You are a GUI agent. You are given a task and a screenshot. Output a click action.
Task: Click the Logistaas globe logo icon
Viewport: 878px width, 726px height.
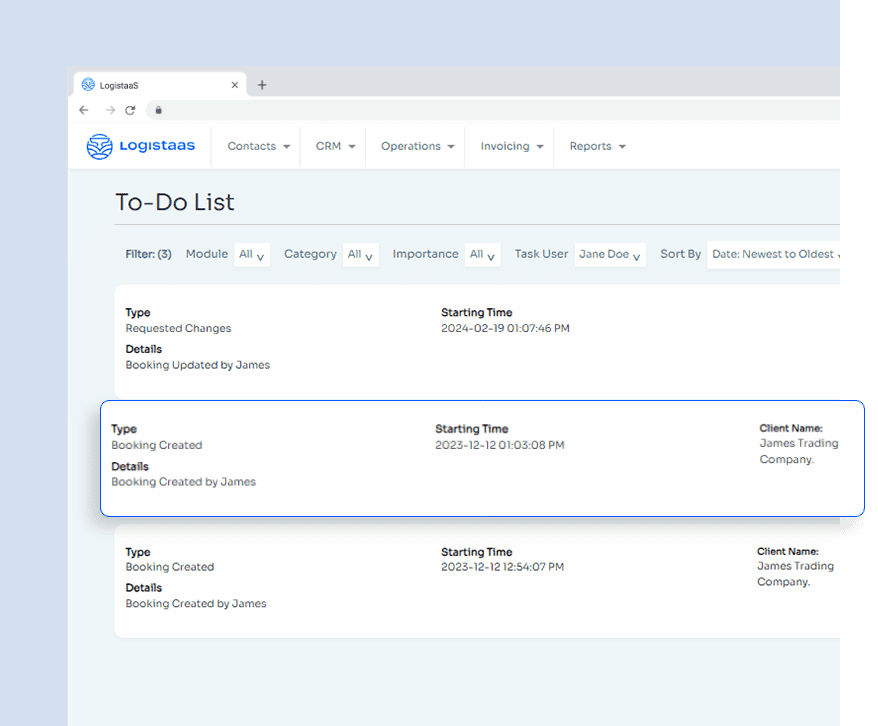tap(100, 147)
